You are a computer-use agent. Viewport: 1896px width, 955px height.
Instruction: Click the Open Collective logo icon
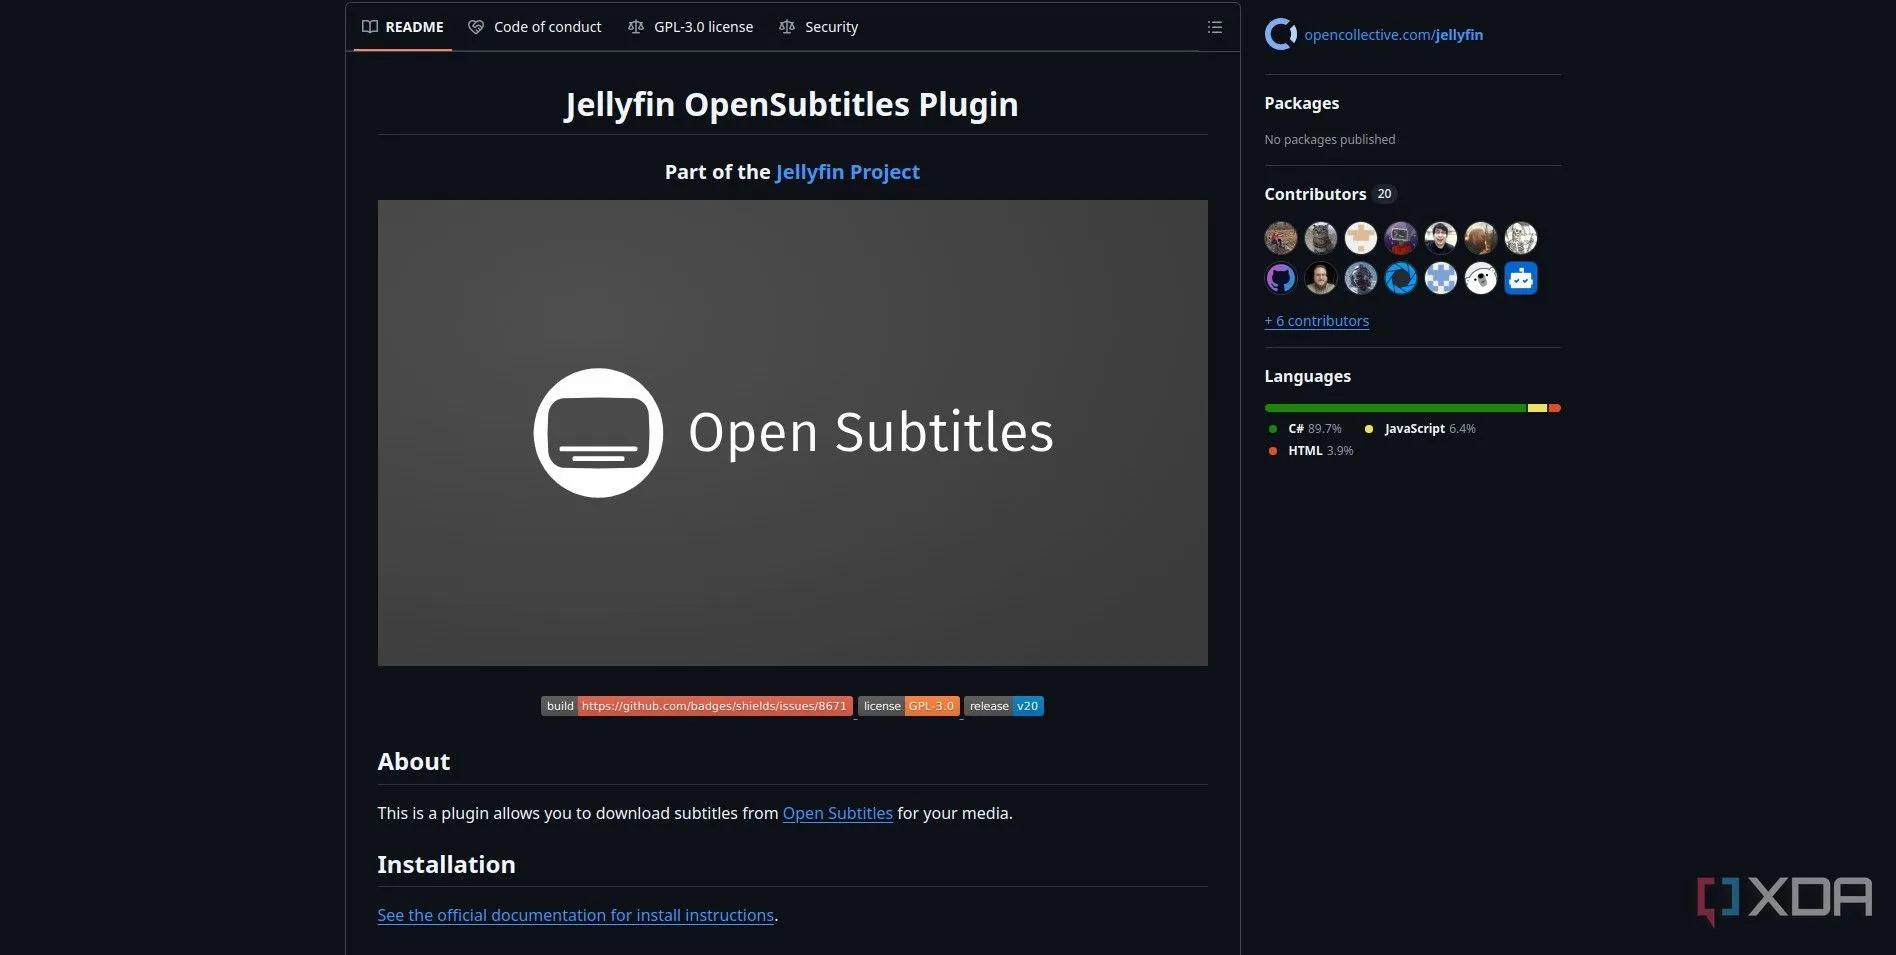pyautogui.click(x=1280, y=34)
